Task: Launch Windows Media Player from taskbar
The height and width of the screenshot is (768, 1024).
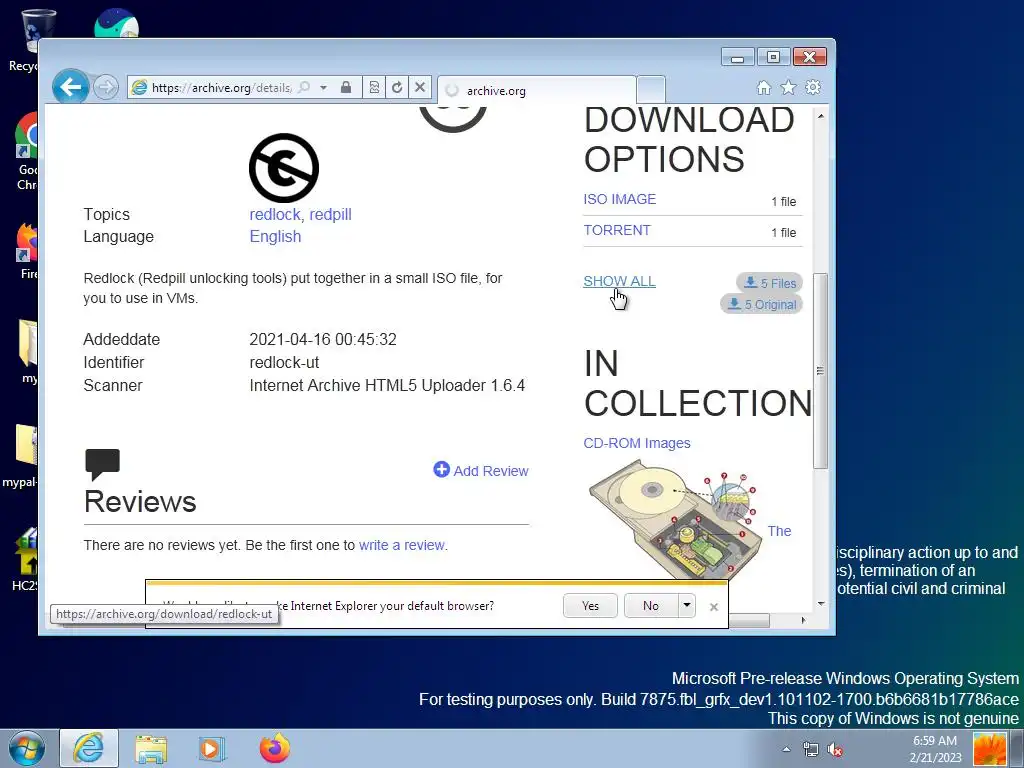Action: point(212,749)
